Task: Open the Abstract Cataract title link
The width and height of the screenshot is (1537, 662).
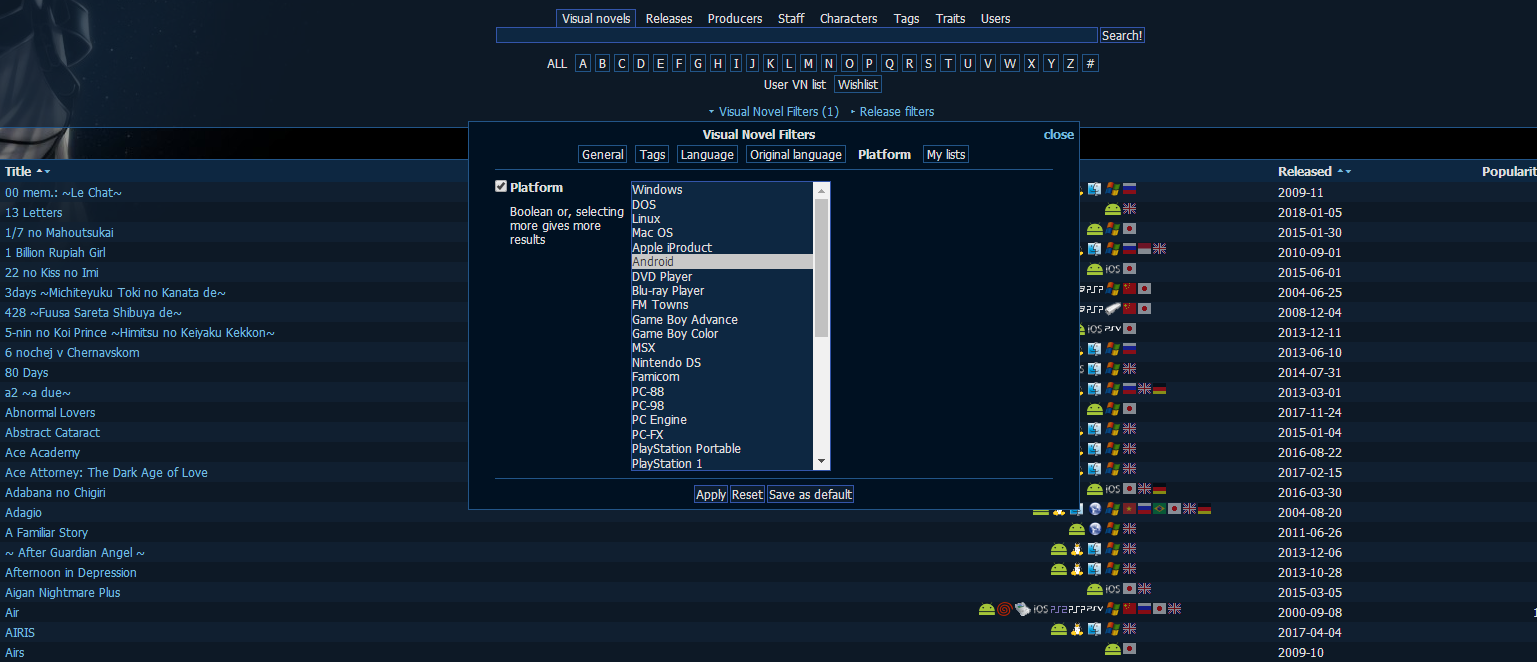Action: [x=52, y=432]
